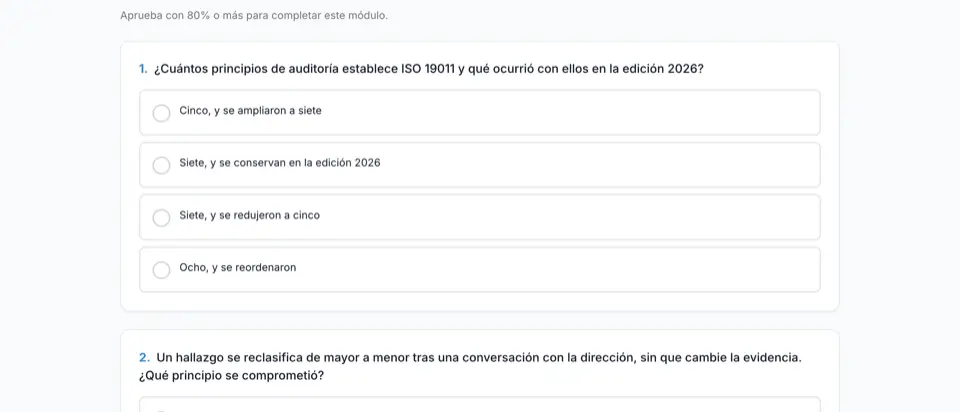
Task: Click question 1 text about ISO 19011 principles
Action: 429,69
